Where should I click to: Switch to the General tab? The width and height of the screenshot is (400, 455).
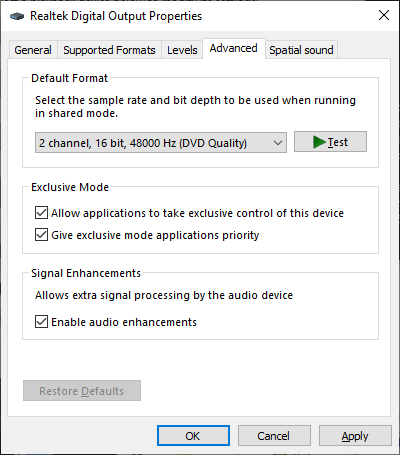(x=33, y=50)
